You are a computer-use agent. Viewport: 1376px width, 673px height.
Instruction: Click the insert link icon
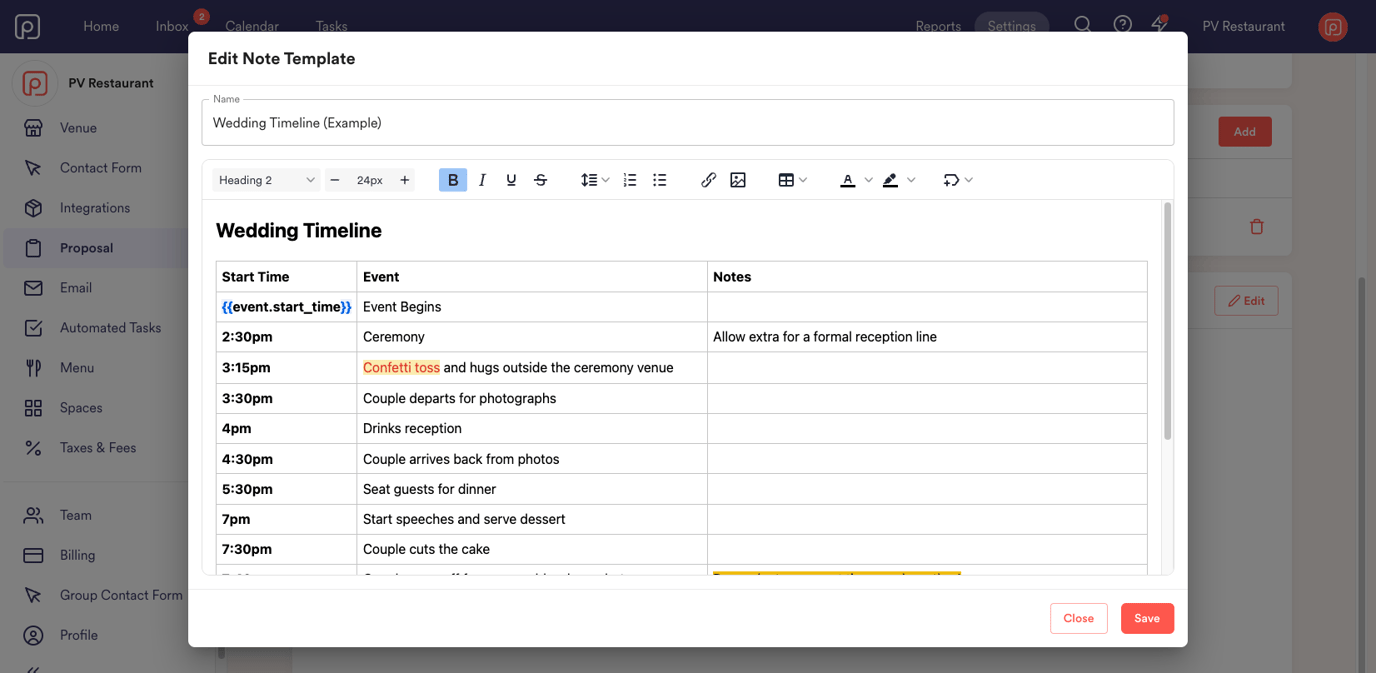(x=708, y=180)
